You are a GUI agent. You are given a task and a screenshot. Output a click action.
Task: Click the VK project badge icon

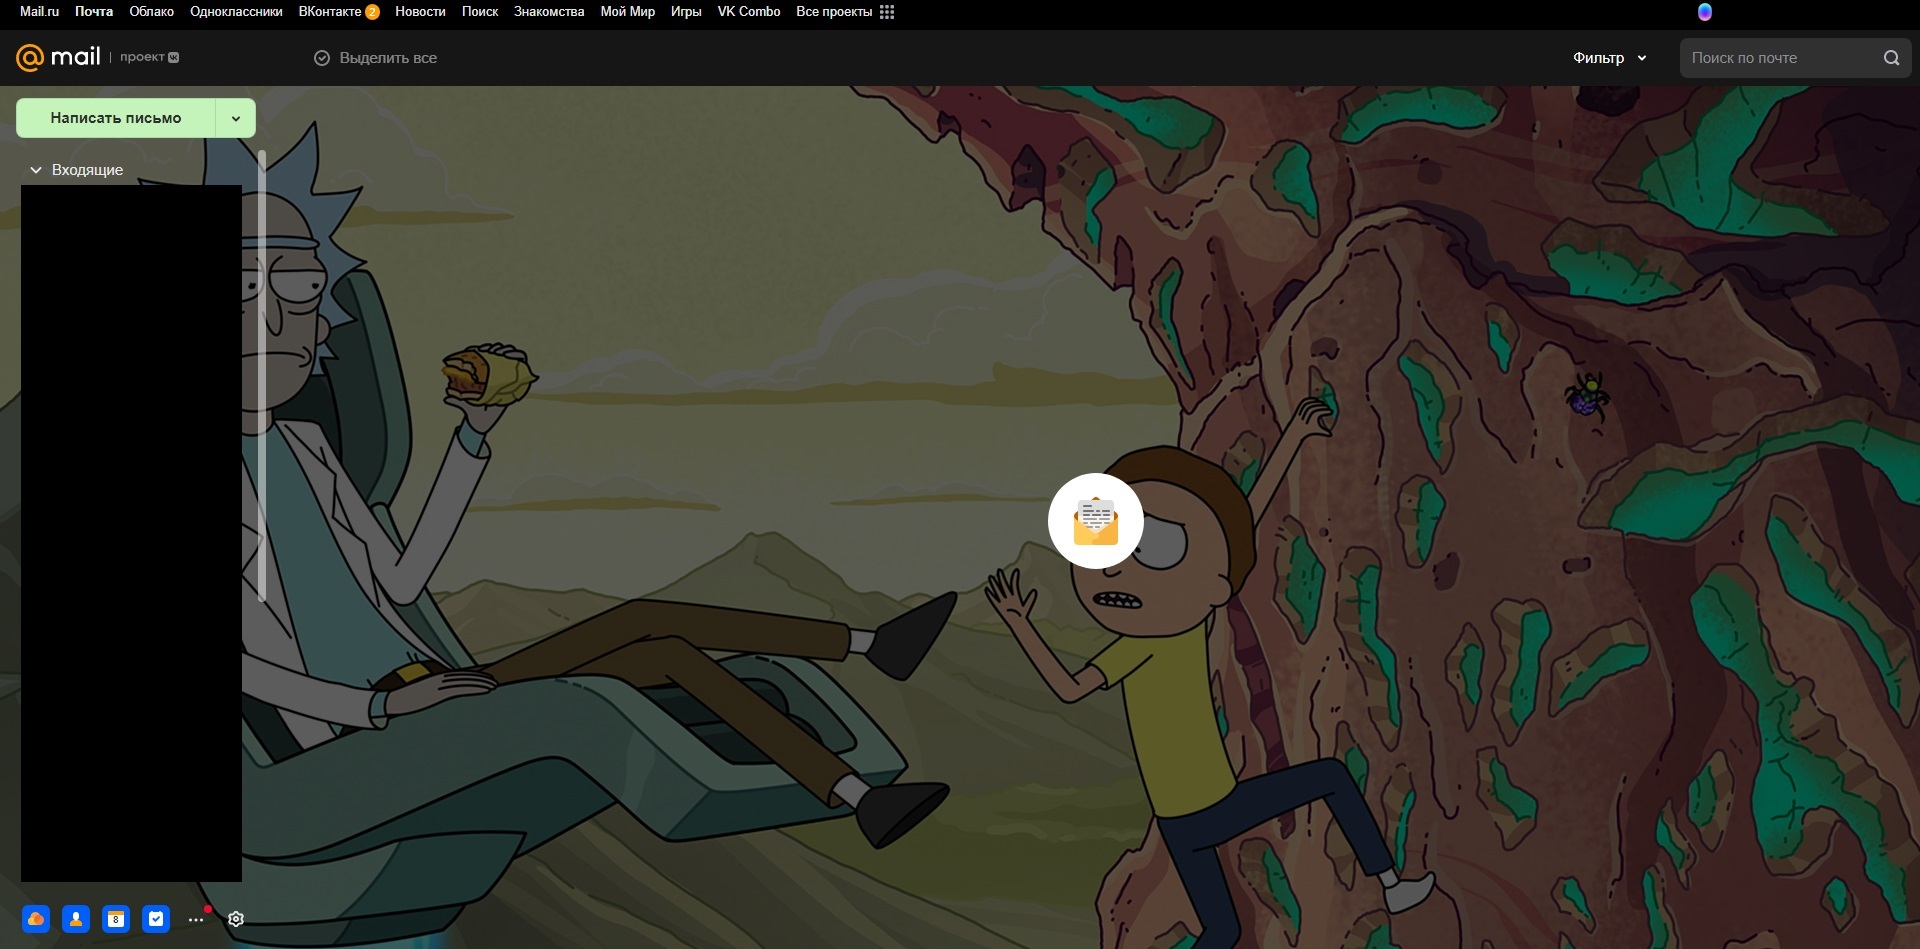(174, 58)
